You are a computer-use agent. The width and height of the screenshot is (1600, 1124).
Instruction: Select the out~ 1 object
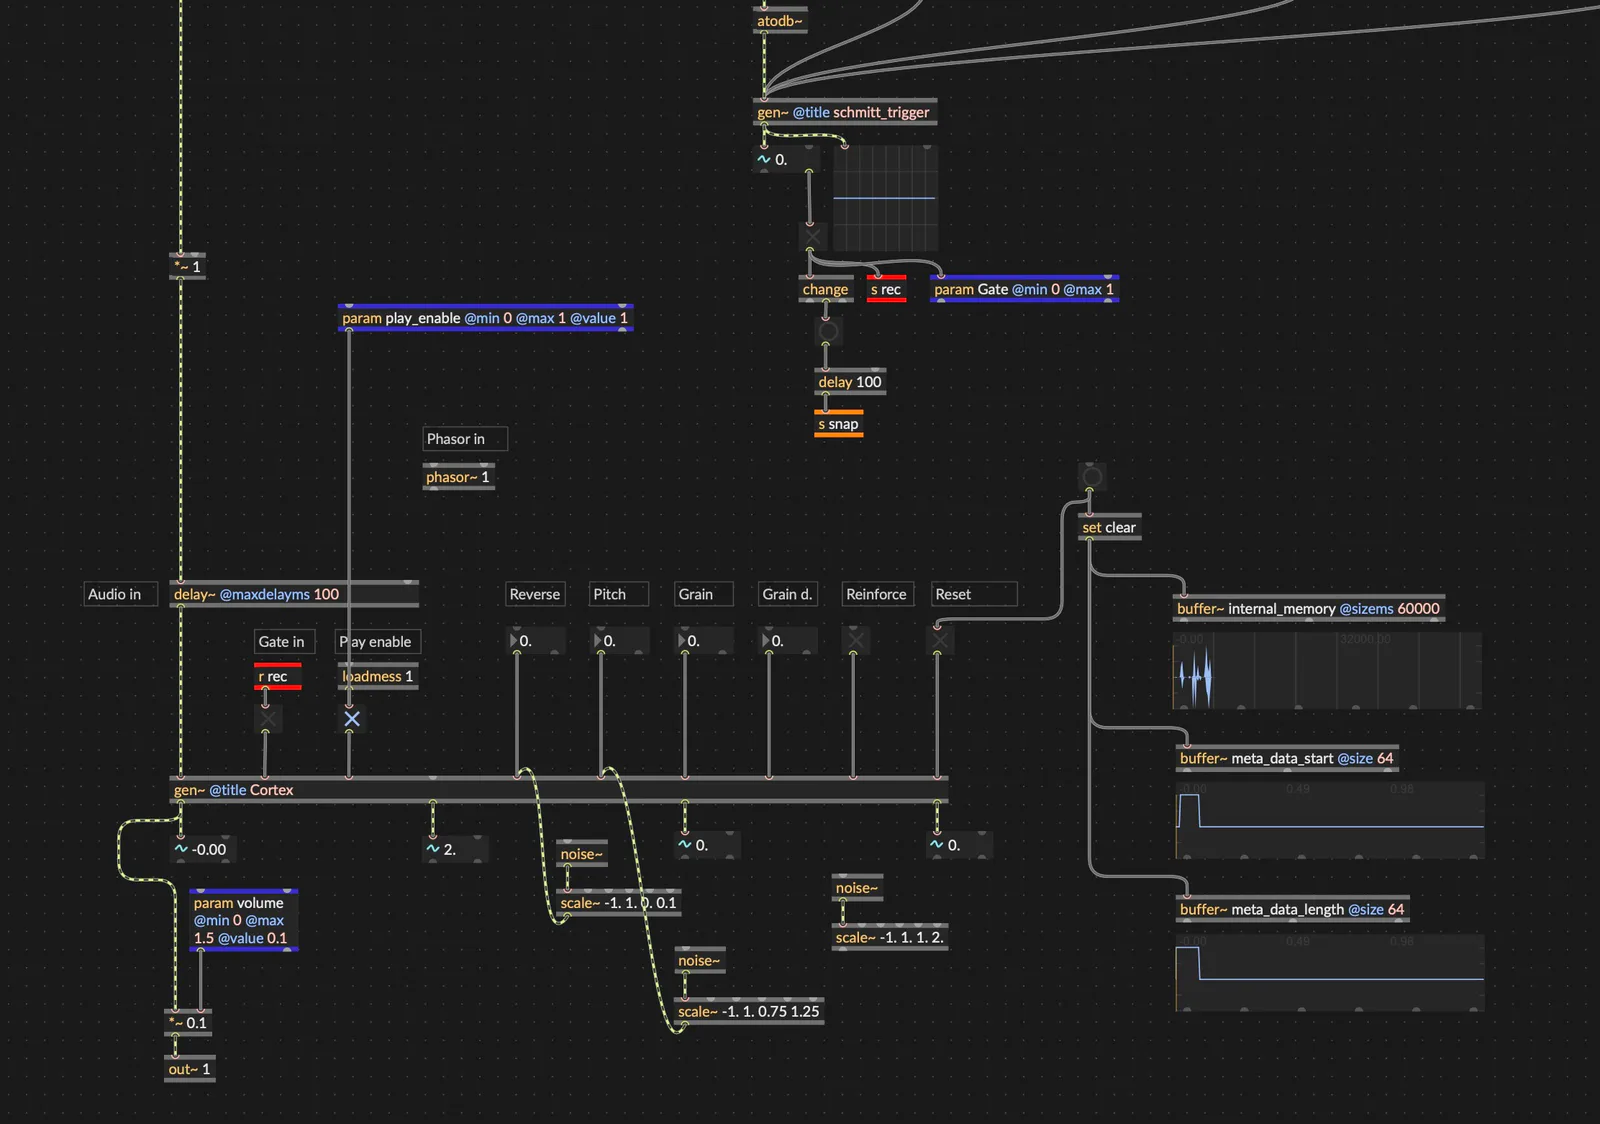[x=190, y=1069]
